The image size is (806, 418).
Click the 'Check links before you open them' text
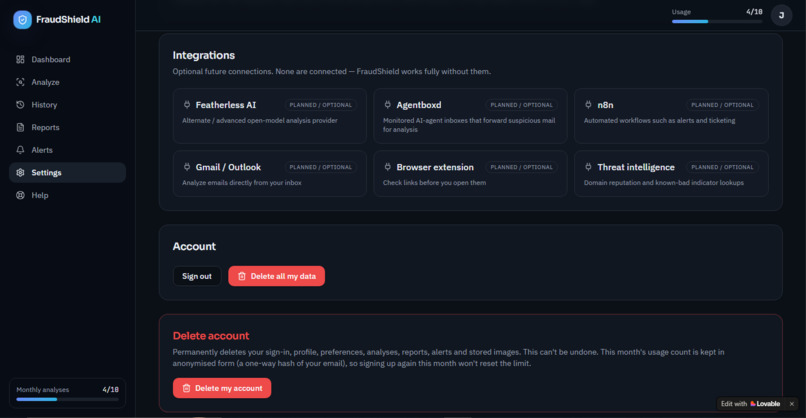pyautogui.click(x=434, y=183)
